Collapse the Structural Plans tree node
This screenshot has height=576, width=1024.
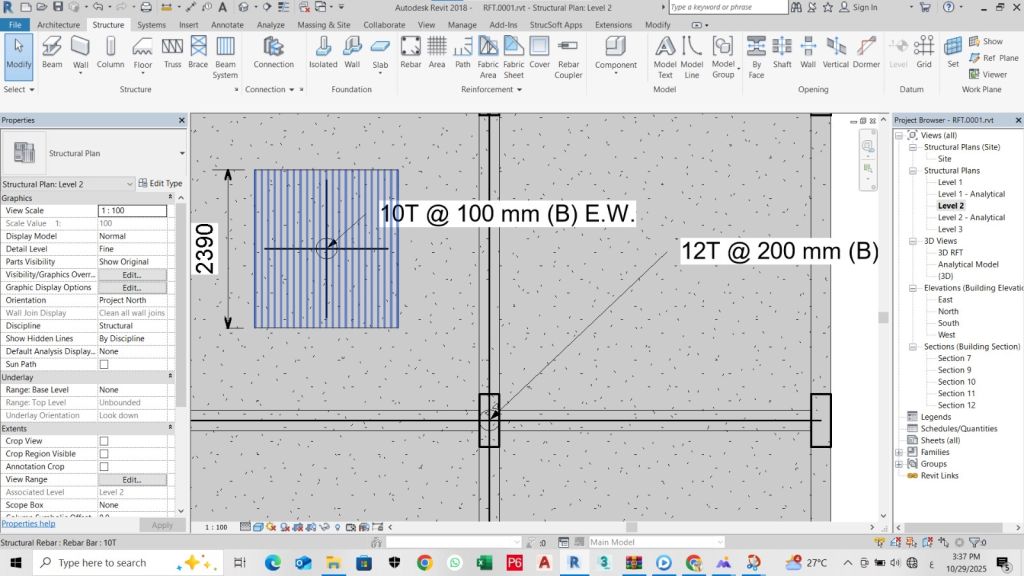pos(913,171)
